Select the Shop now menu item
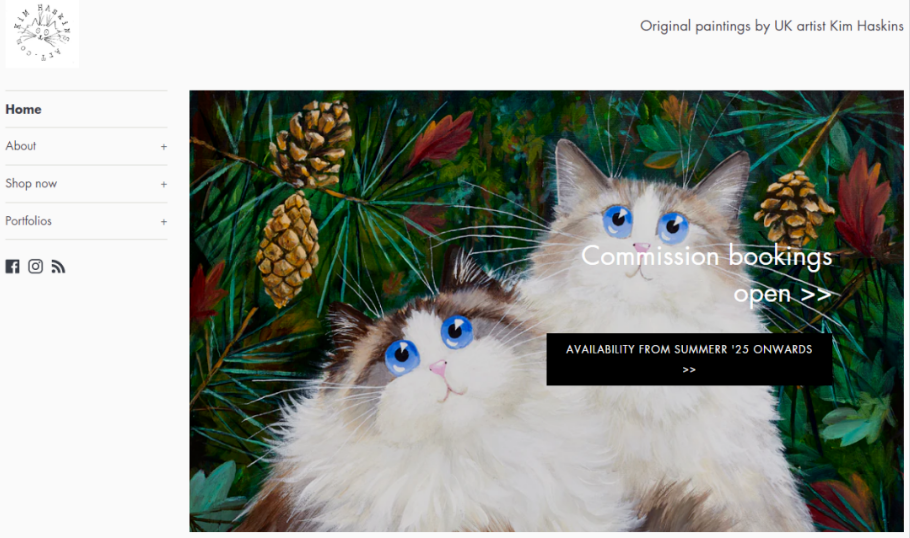This screenshot has height=538, width=910. coord(31,183)
